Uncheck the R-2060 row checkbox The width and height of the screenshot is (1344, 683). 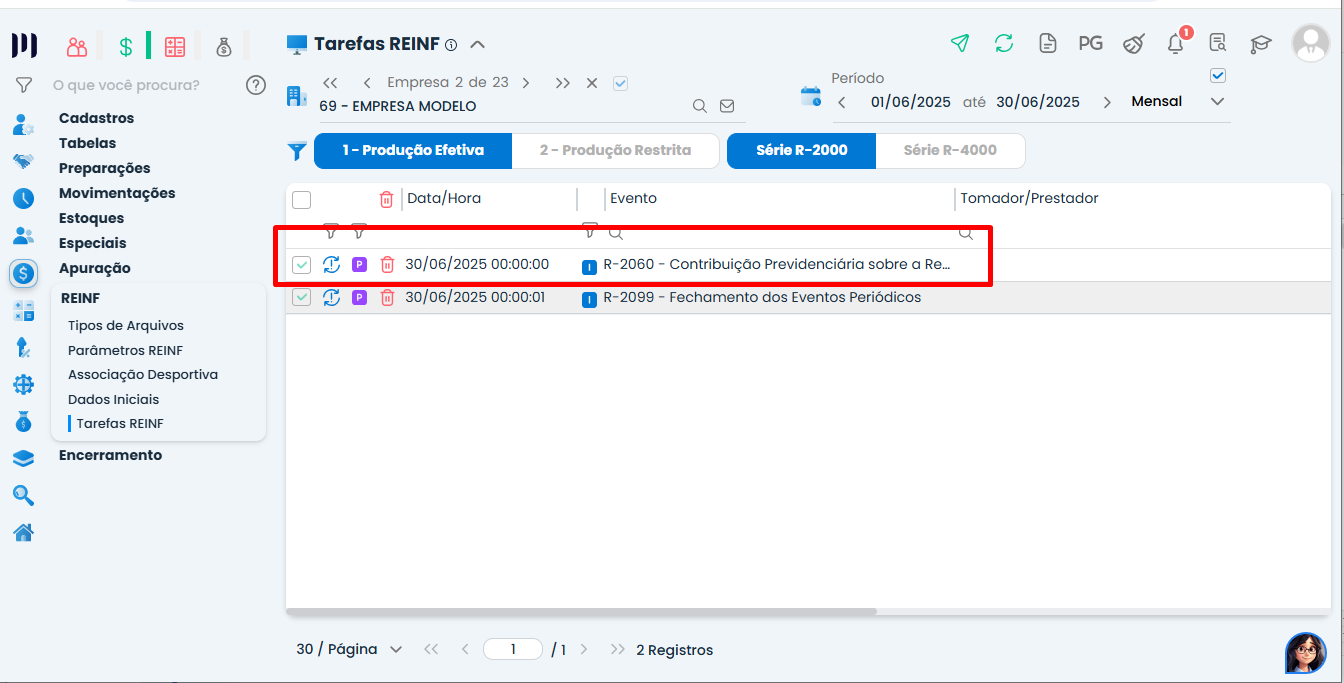point(301,265)
